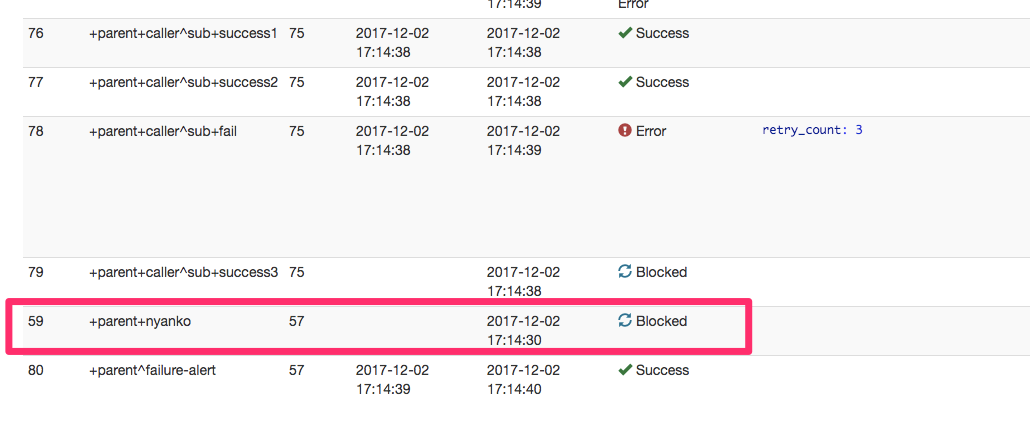The image size is (1032, 430).
Task: Open the +parent^failure-alert task
Action: [152, 370]
